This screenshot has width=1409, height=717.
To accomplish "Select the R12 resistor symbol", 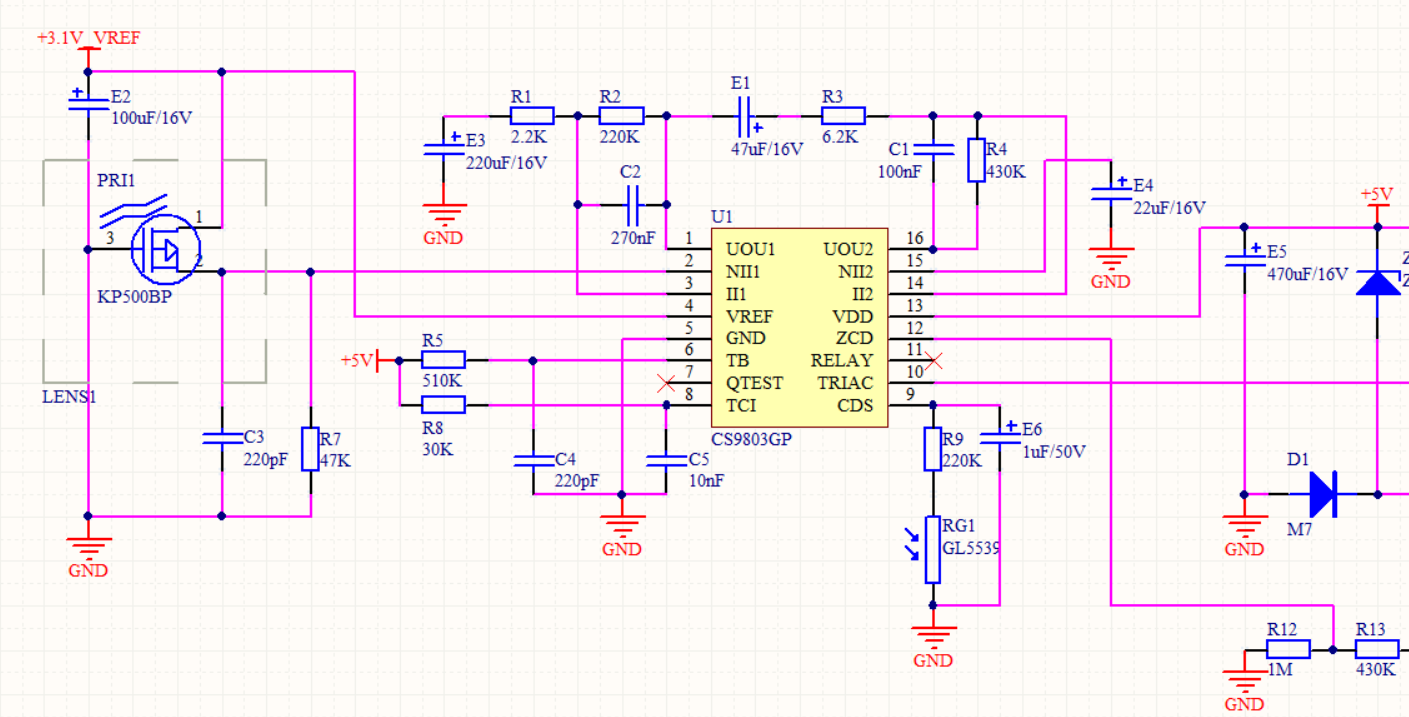I will point(1288,649).
